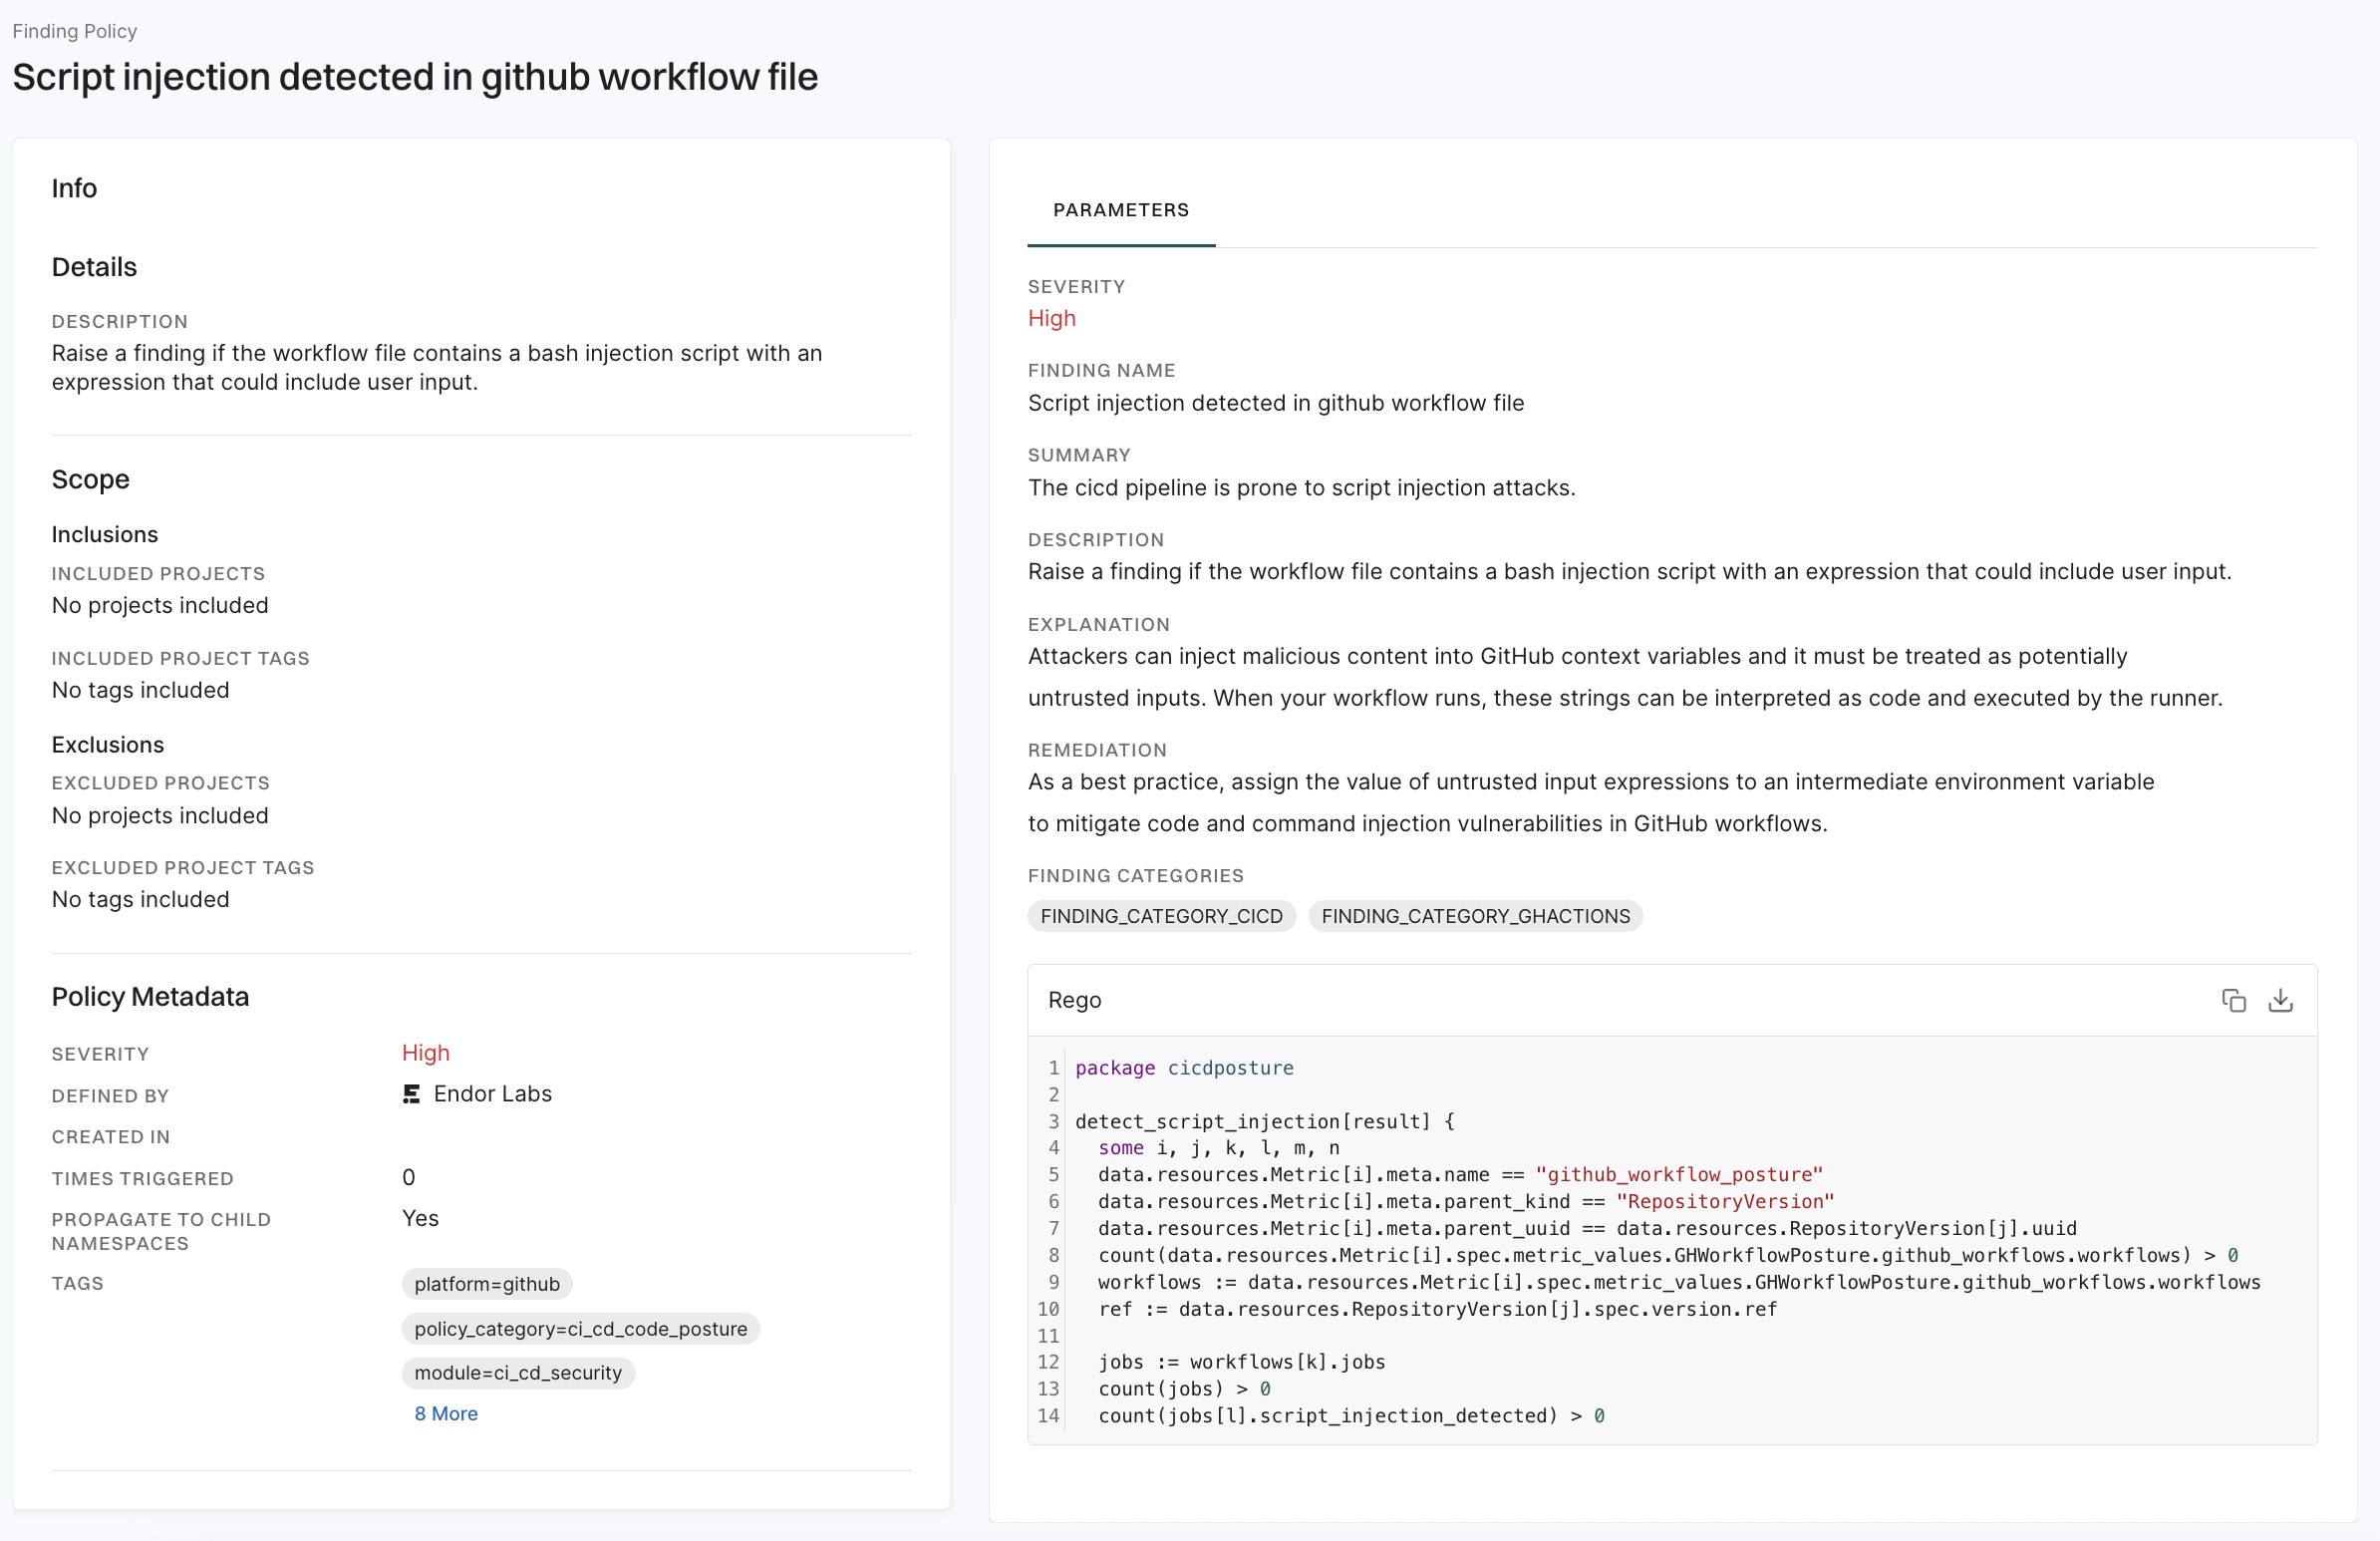This screenshot has height=1541, width=2380.
Task: Expand the 8 More tags link
Action: [446, 1413]
